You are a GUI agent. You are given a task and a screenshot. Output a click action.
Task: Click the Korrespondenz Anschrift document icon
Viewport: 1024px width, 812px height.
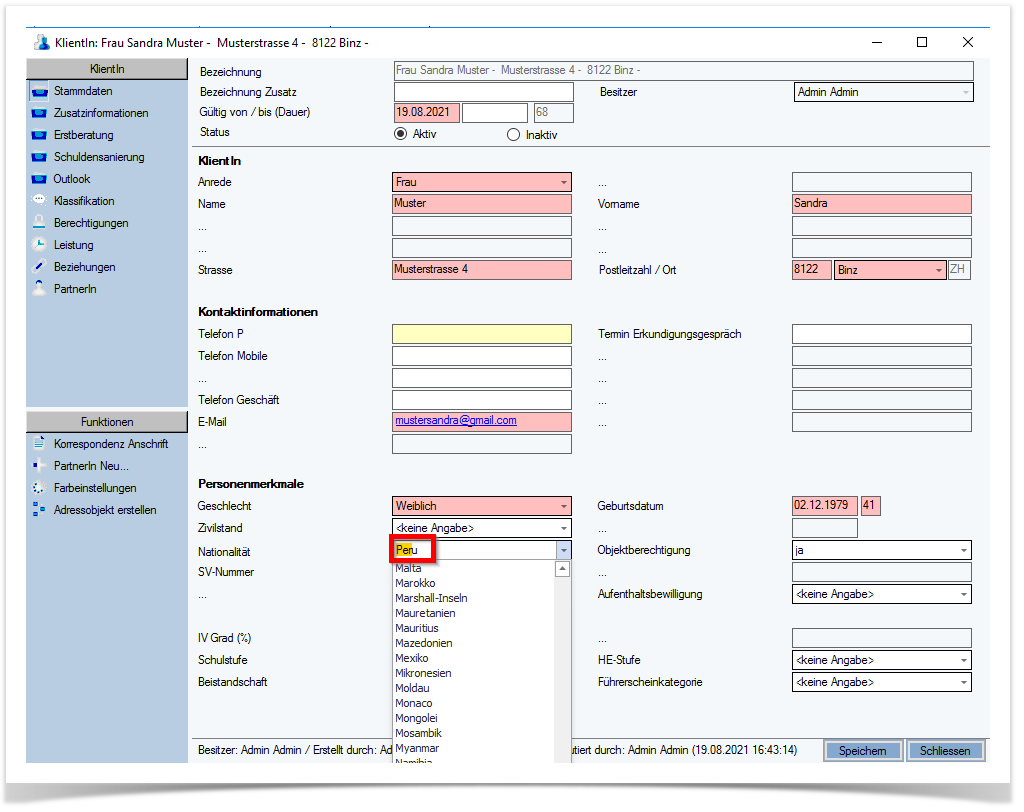(39, 444)
